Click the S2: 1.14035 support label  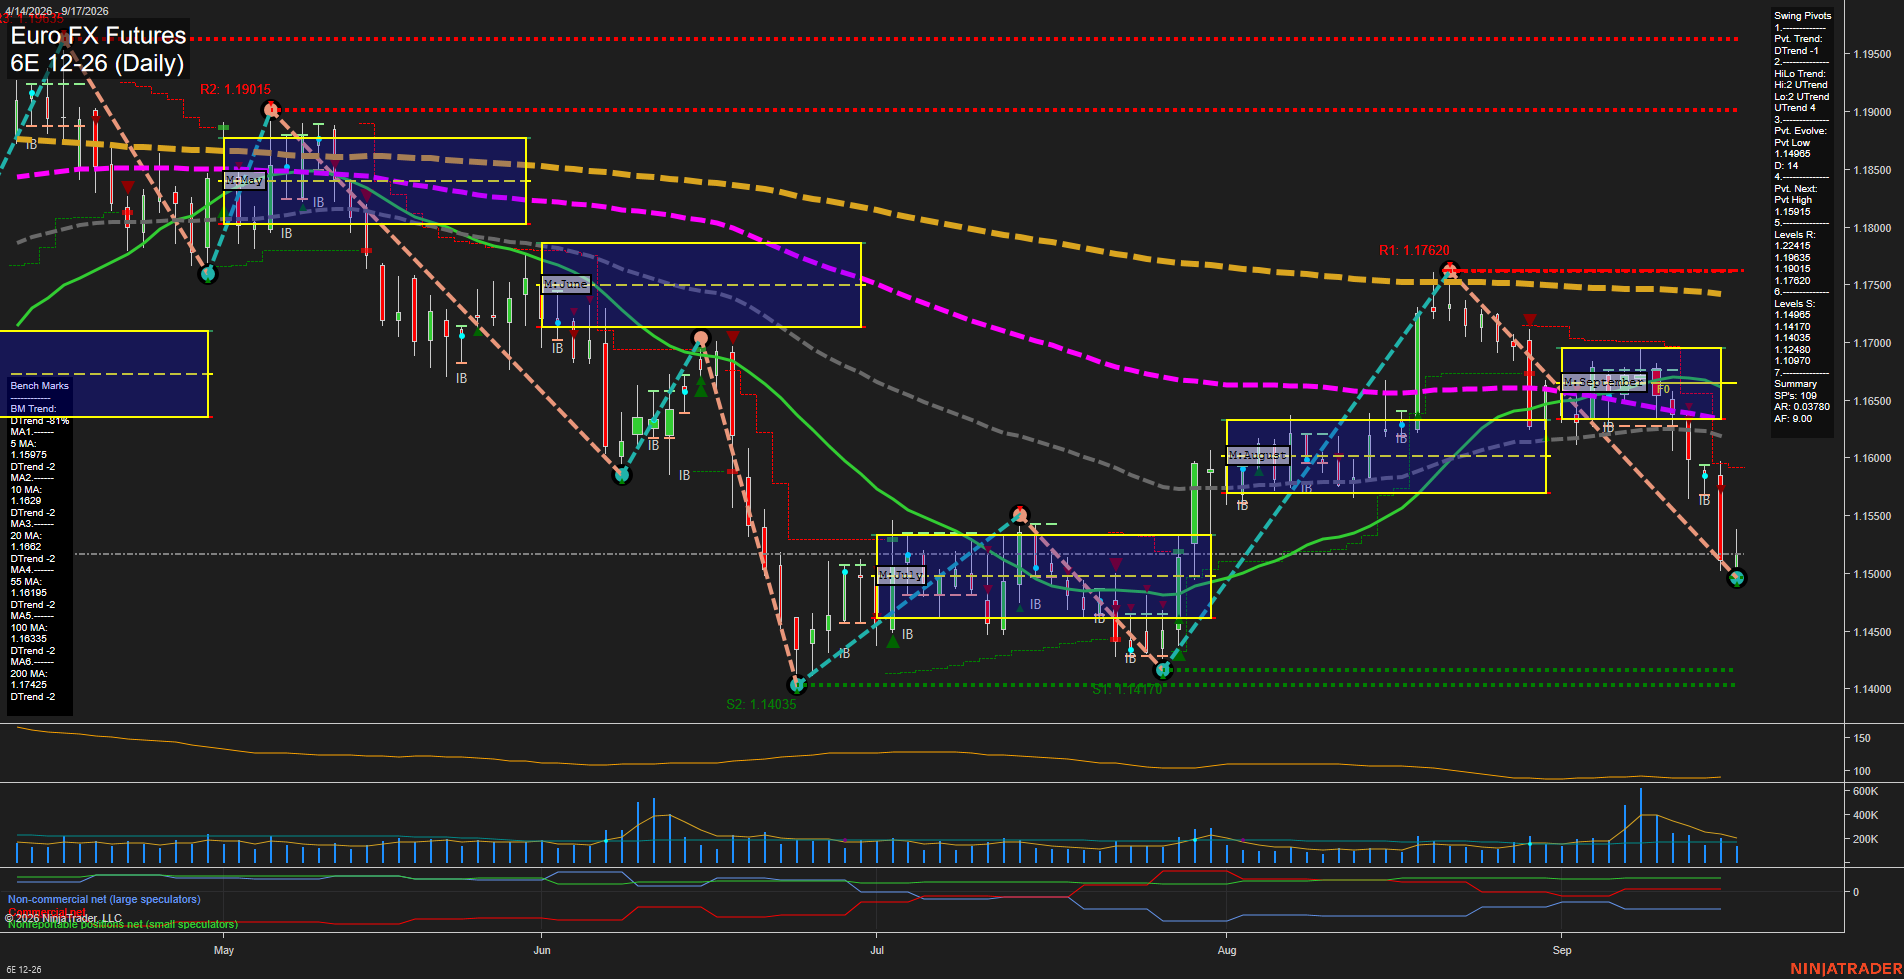(761, 705)
